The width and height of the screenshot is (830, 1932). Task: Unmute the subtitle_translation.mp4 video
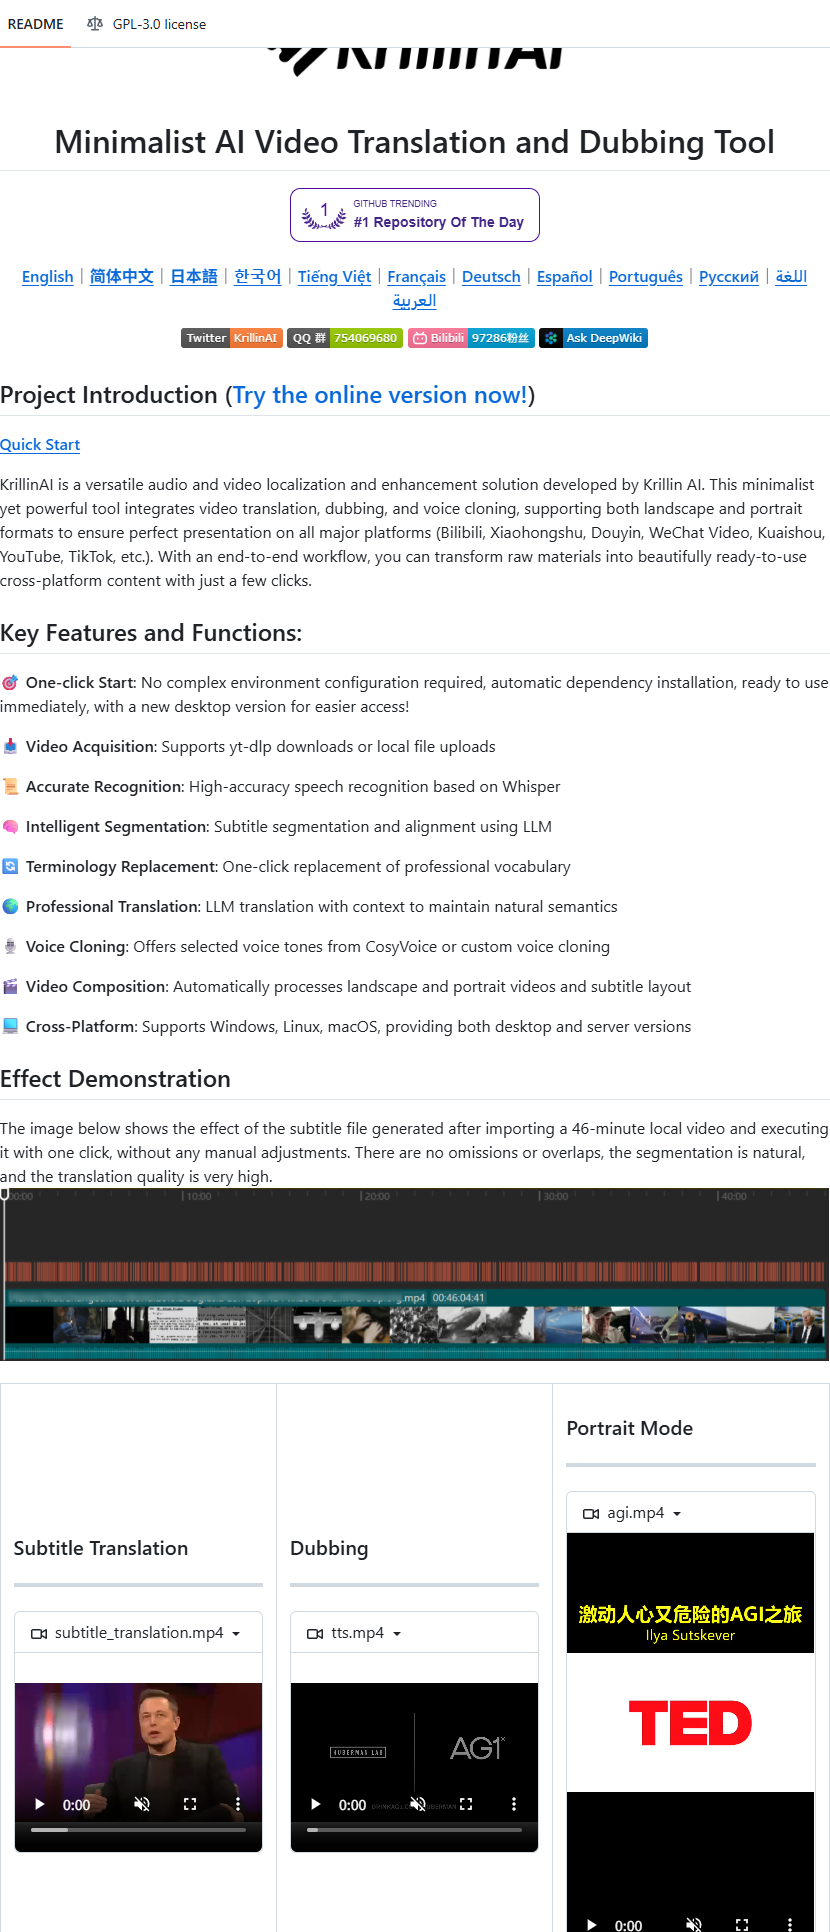click(x=142, y=1804)
